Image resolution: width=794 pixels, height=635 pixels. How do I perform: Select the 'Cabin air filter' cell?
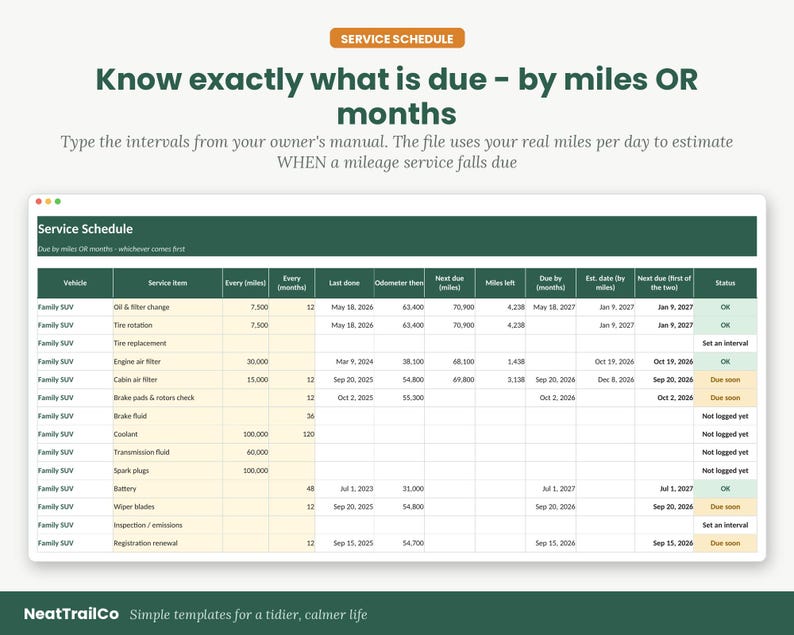168,380
